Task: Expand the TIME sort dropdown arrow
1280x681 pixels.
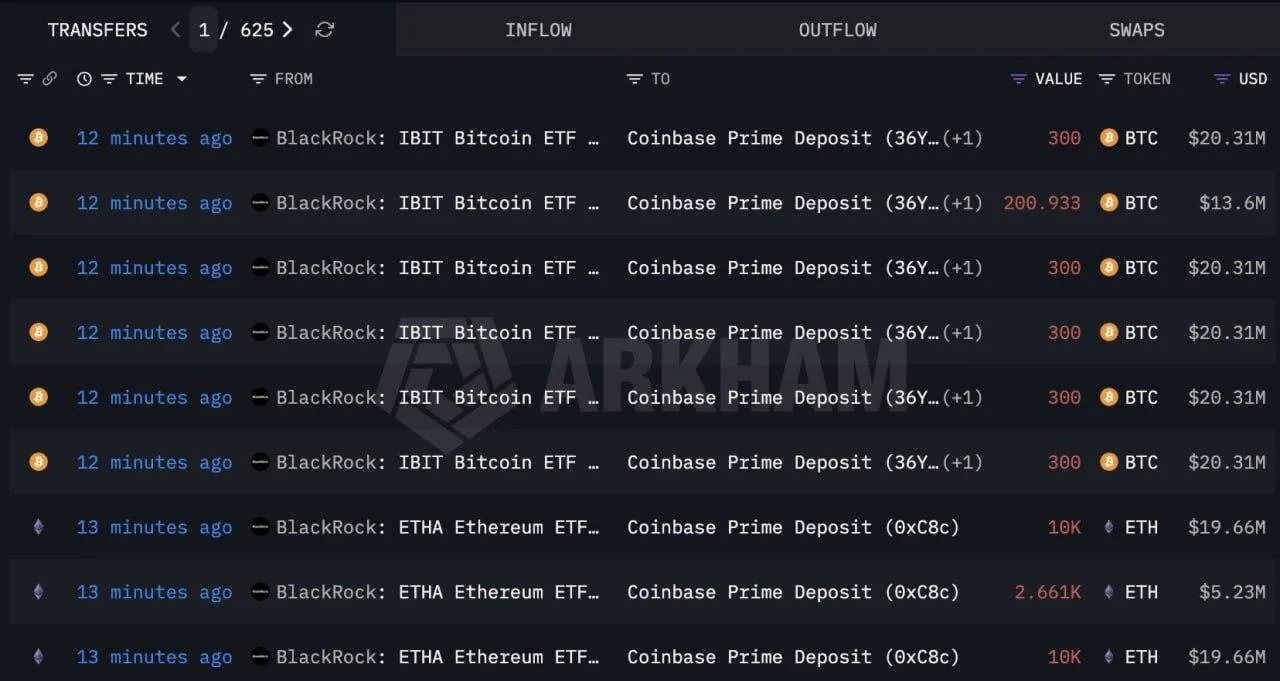Action: coord(181,79)
